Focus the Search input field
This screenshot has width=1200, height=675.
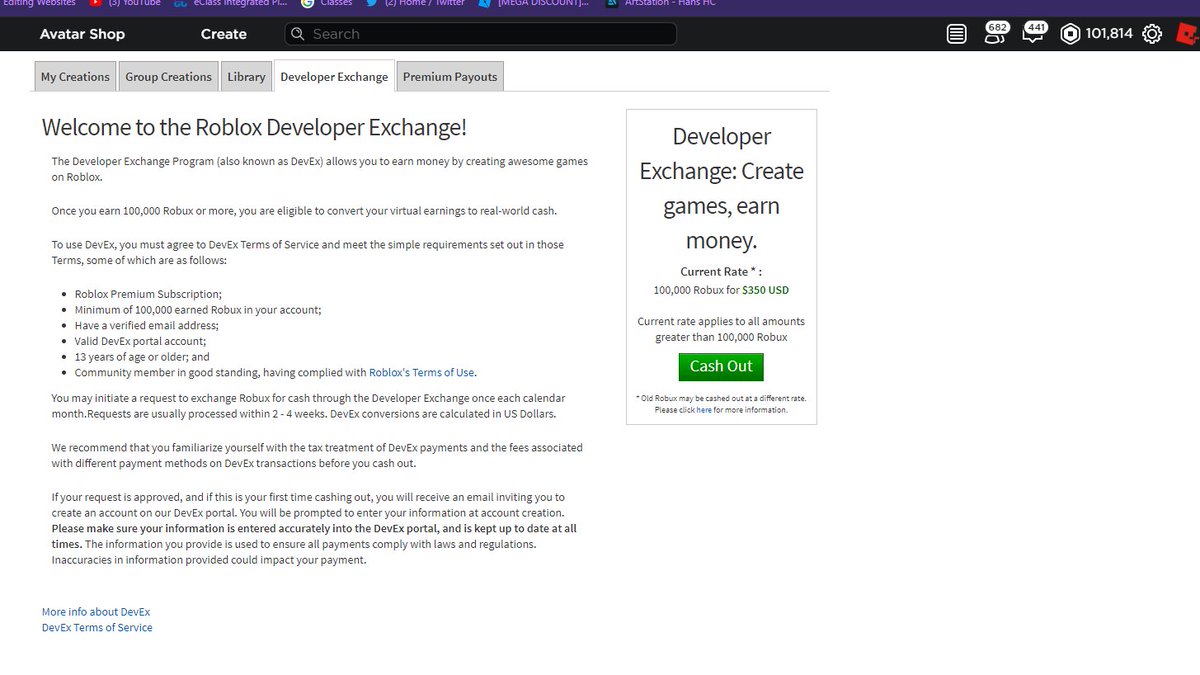(480, 34)
